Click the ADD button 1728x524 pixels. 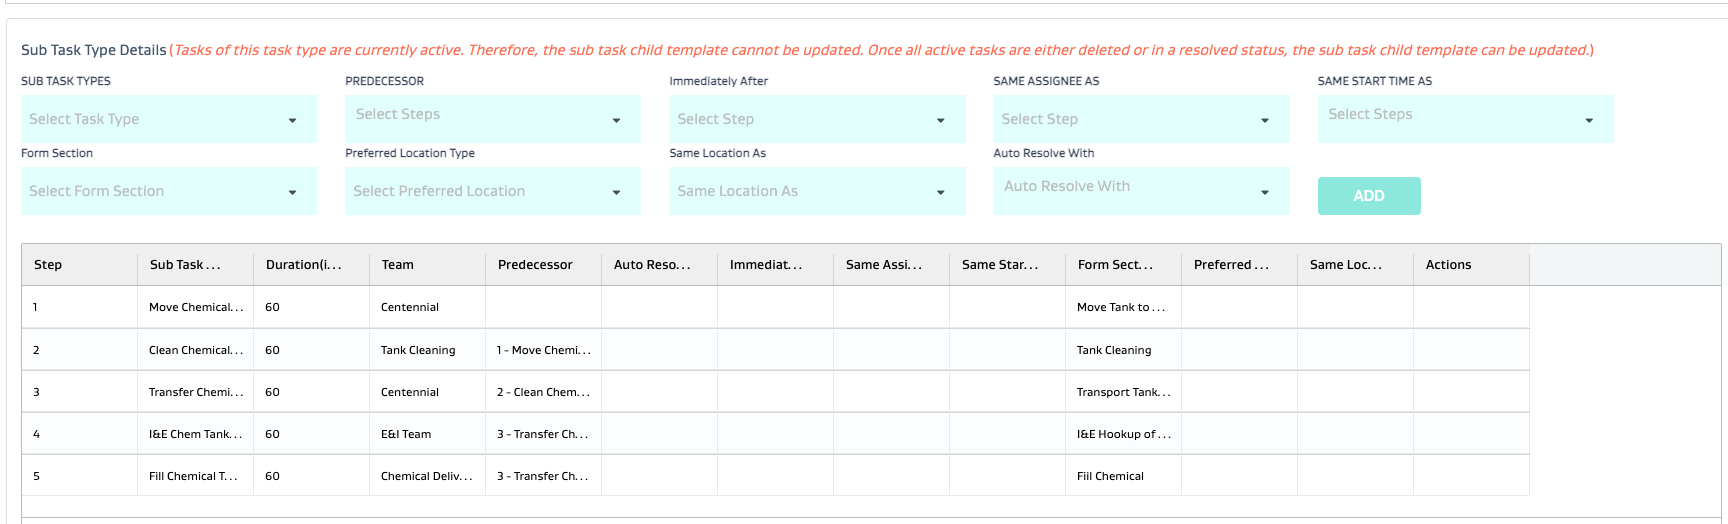1368,196
